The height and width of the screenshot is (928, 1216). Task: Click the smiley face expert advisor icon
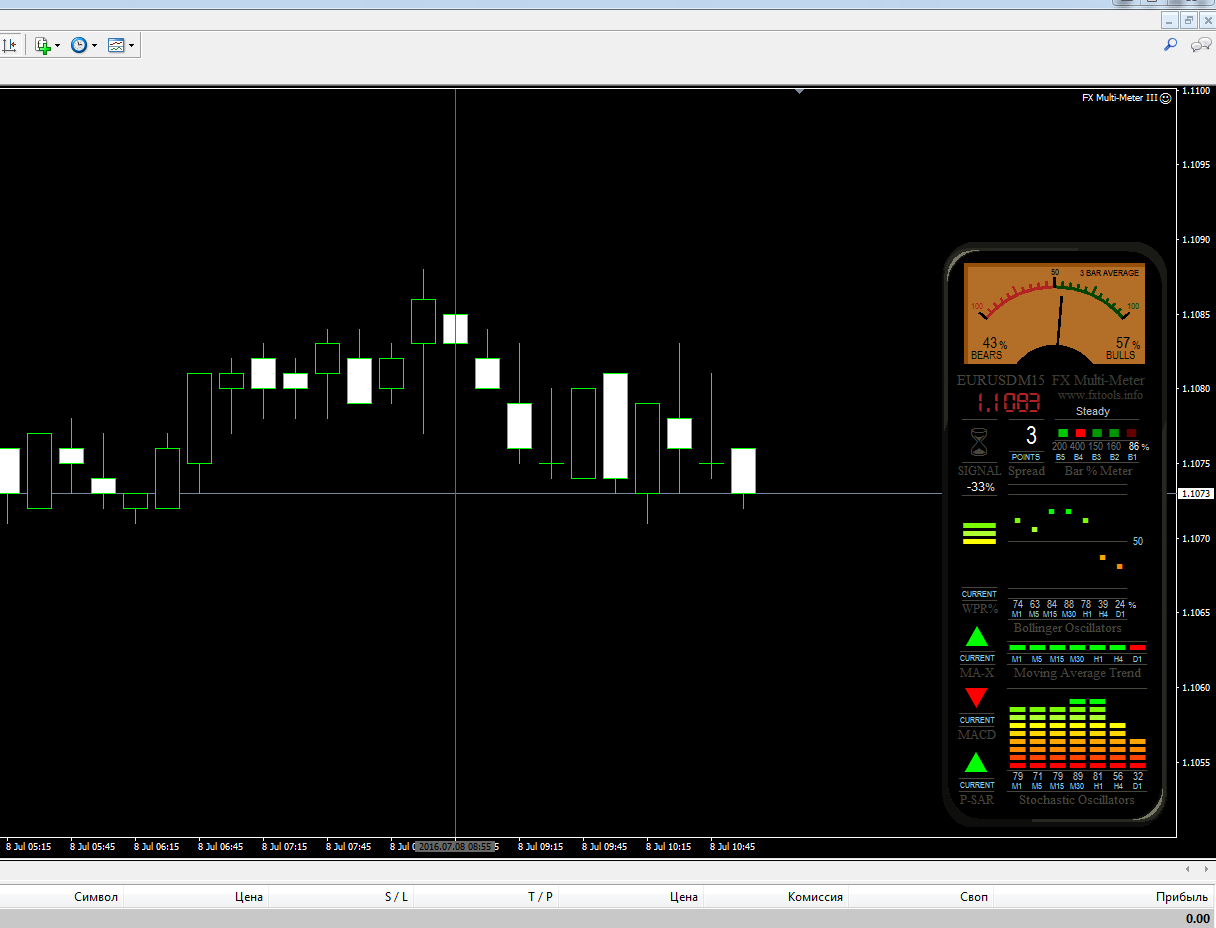click(x=1166, y=98)
